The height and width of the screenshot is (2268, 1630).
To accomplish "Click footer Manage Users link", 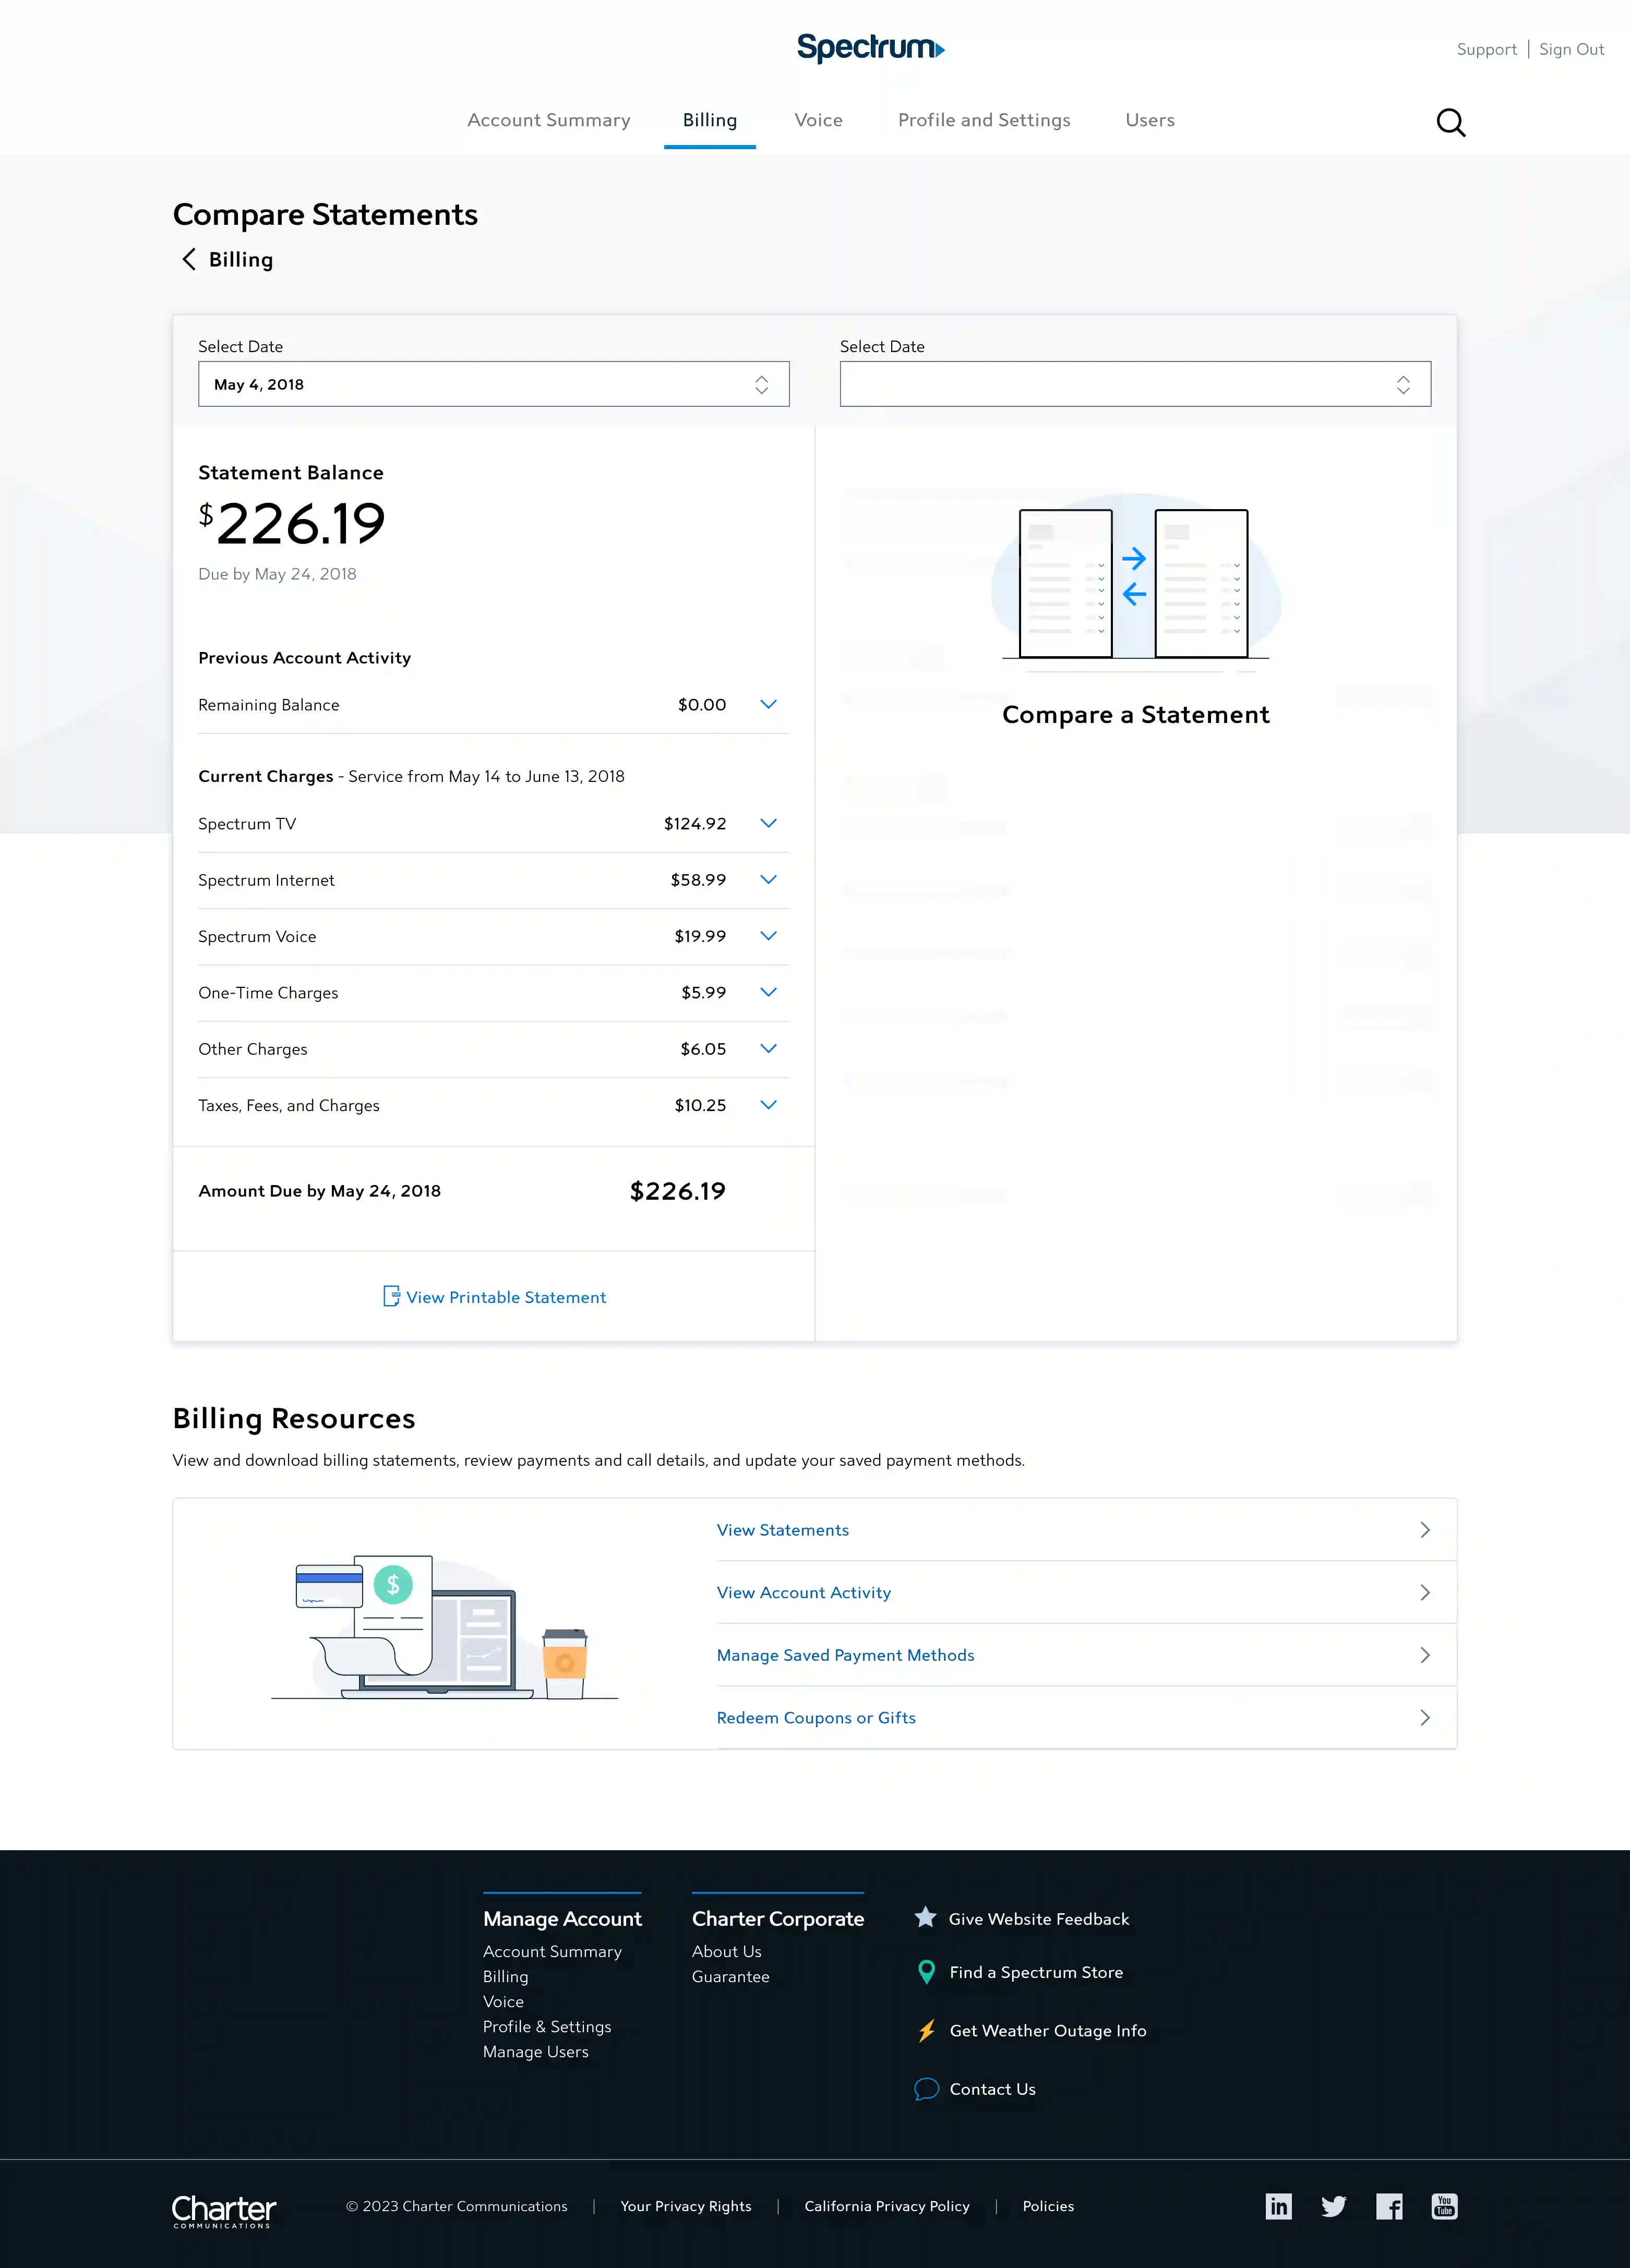I will pos(535,2051).
